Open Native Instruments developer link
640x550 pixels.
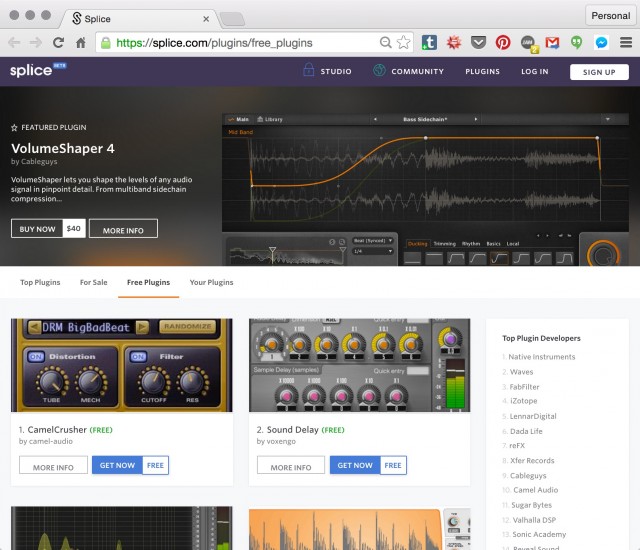[x=541, y=357]
